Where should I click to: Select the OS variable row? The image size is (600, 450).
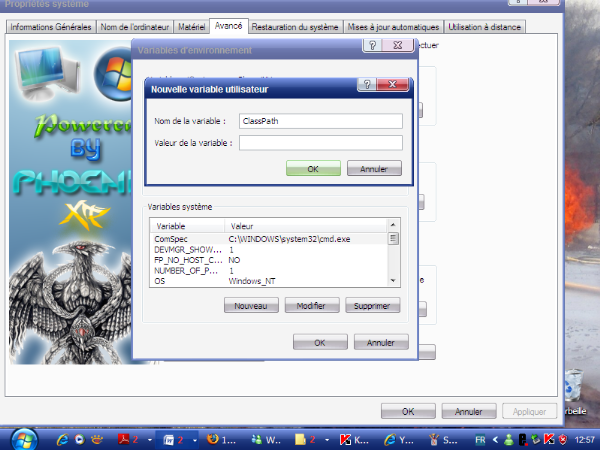269,281
